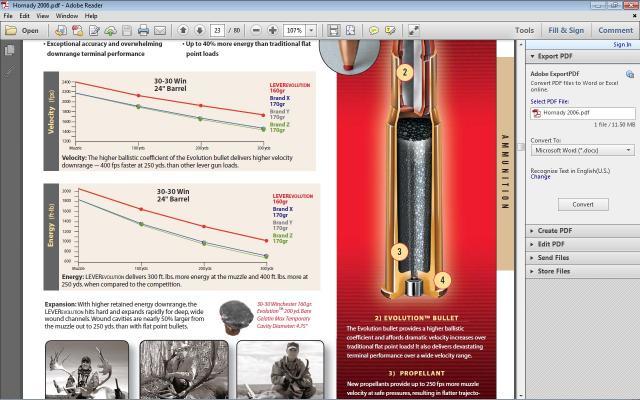This screenshot has height=400, width=640.
Task: Open the Window menu
Action: (x=67, y=16)
